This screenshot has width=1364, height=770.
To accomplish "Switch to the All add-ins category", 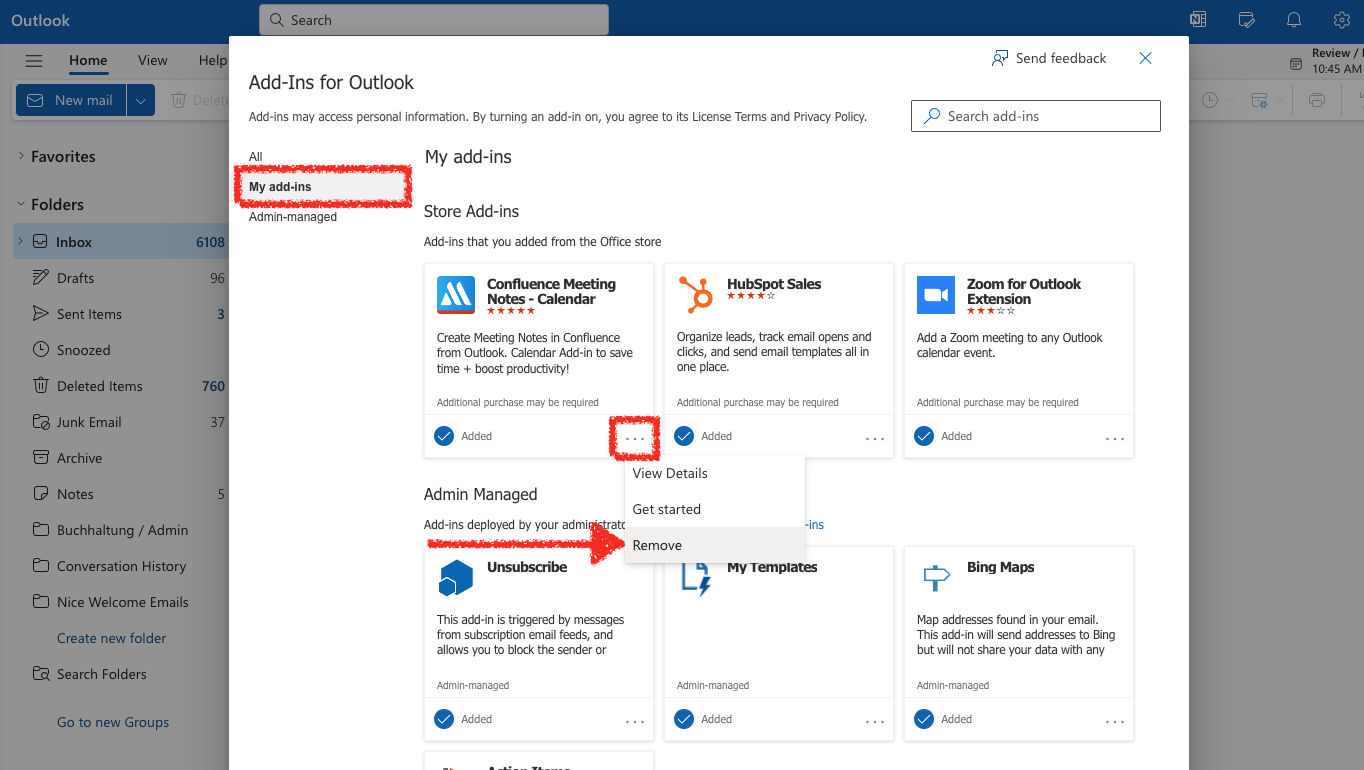I will [x=256, y=157].
